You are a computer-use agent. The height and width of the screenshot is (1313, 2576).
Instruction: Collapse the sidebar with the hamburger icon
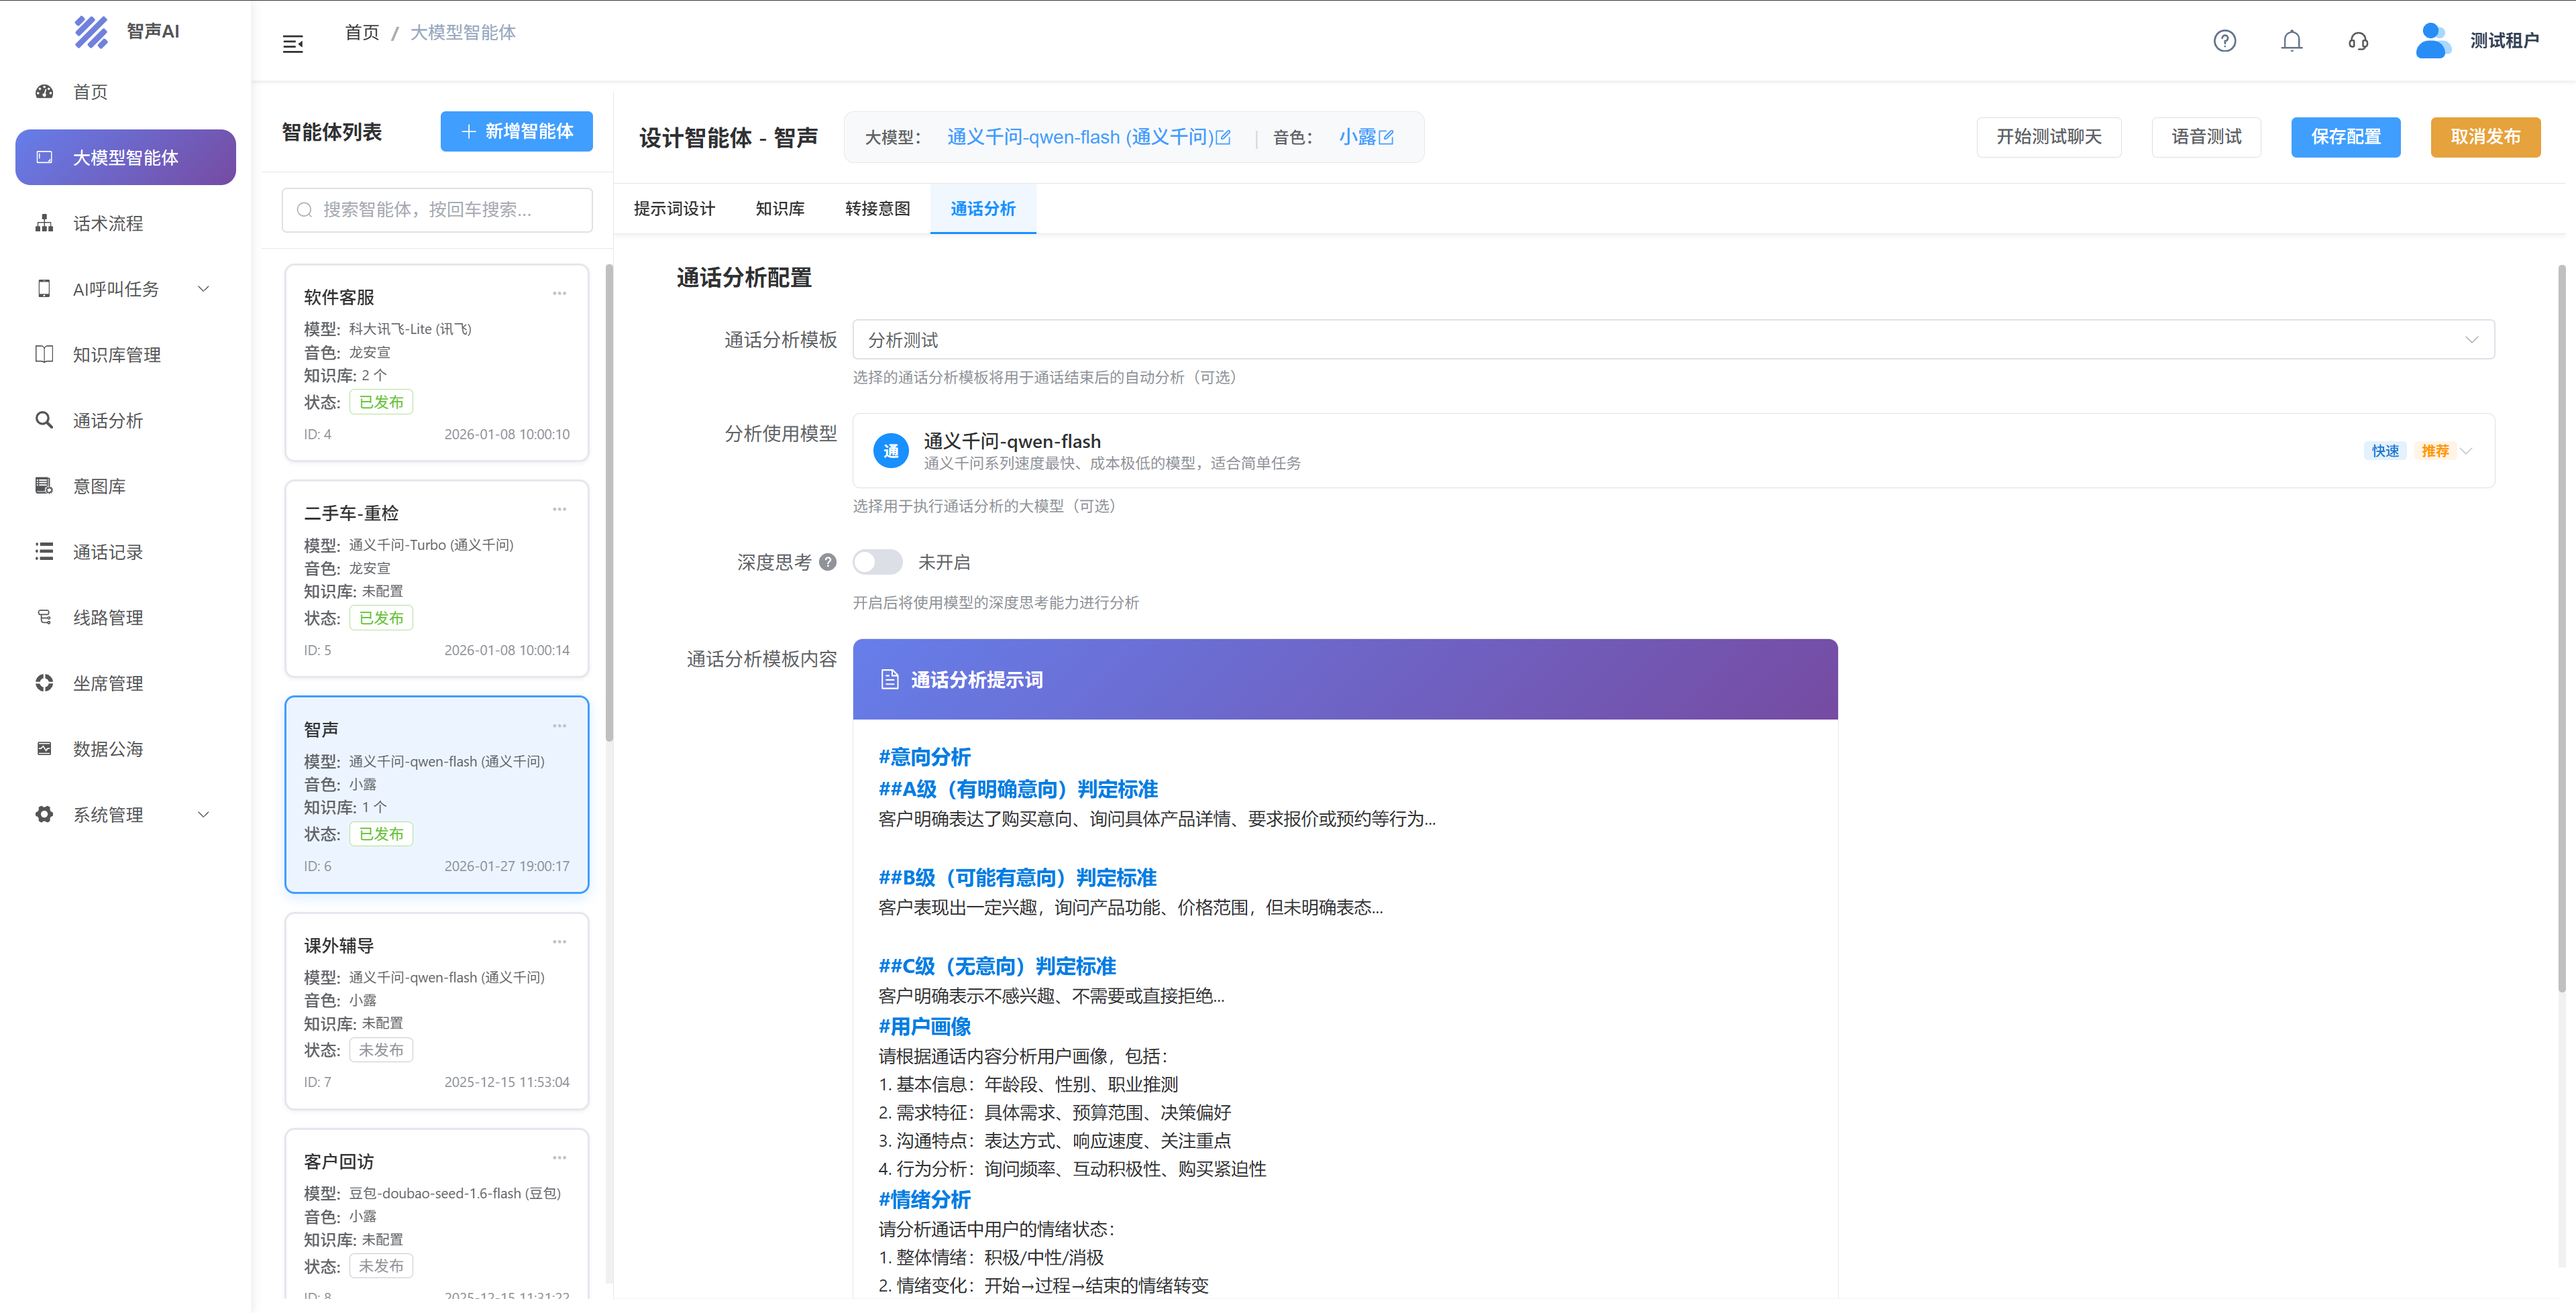click(292, 44)
